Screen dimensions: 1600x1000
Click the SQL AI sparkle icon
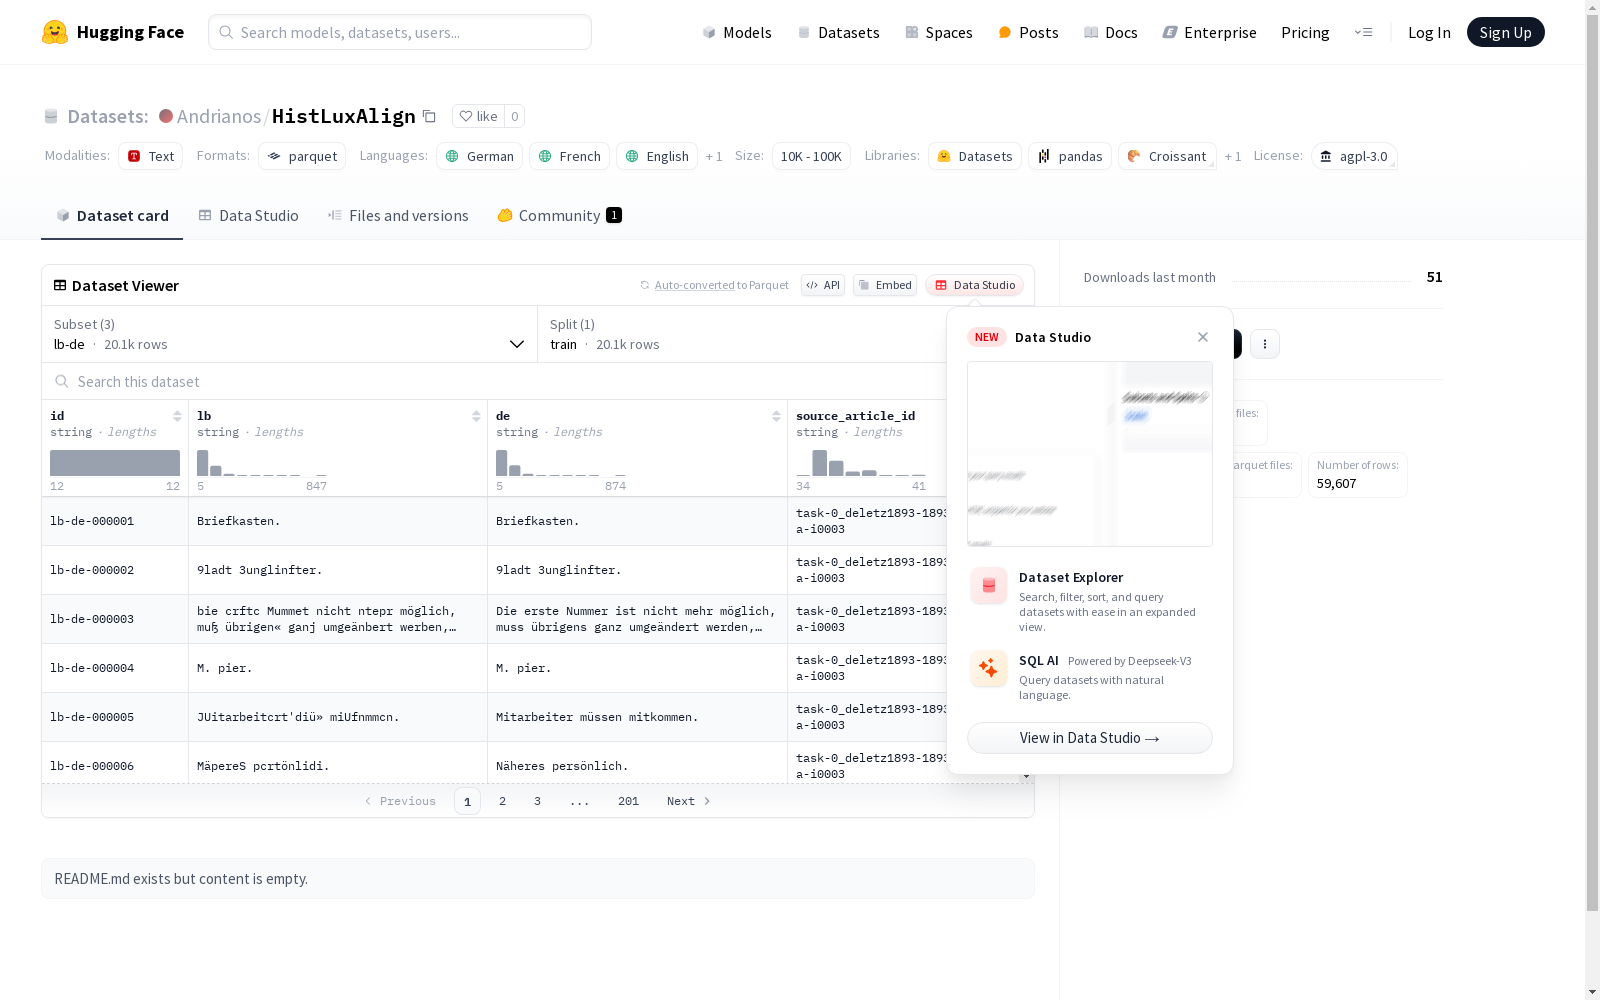(x=988, y=668)
